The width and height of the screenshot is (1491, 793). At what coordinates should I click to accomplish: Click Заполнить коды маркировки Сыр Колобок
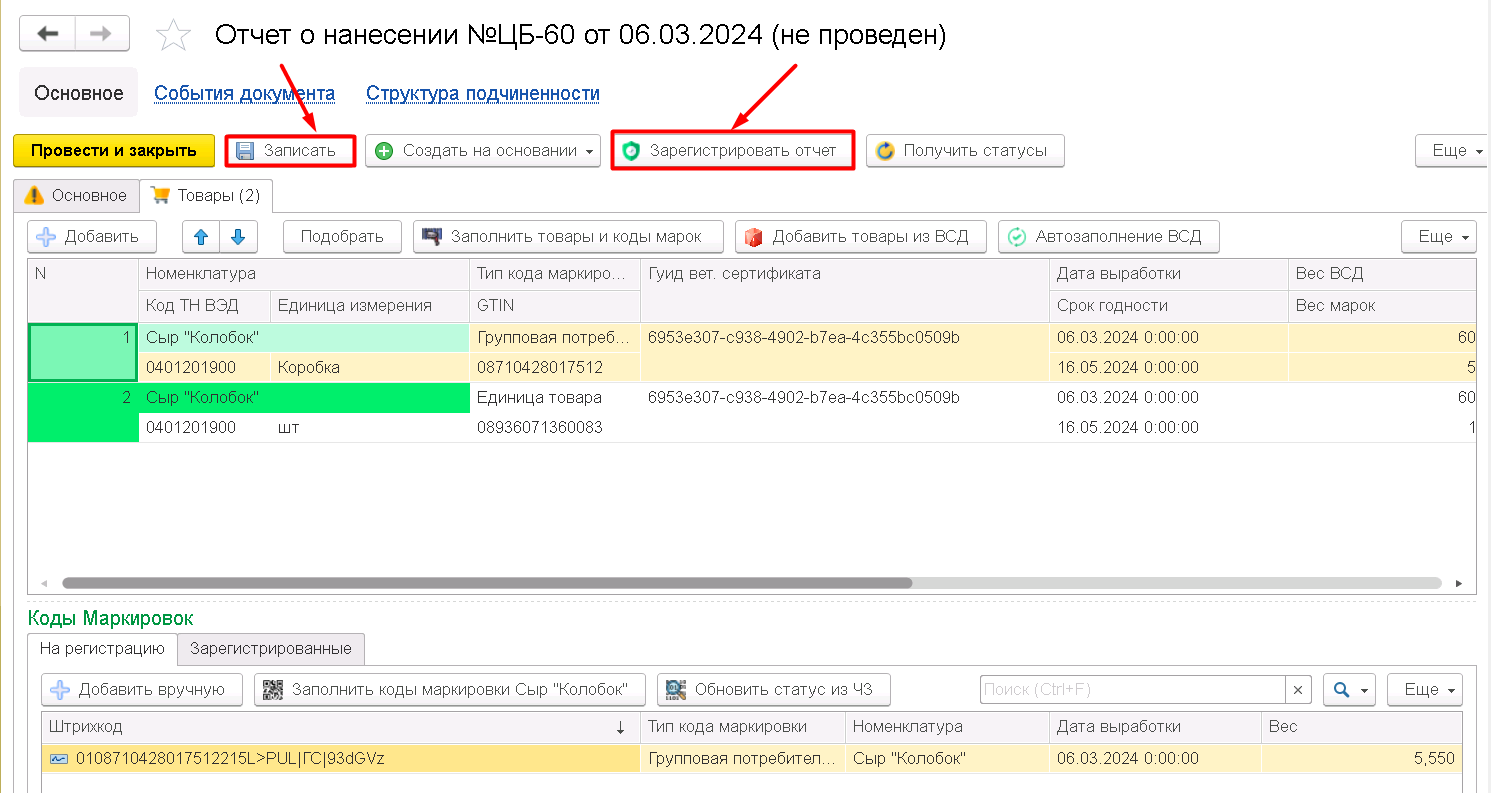tap(449, 689)
